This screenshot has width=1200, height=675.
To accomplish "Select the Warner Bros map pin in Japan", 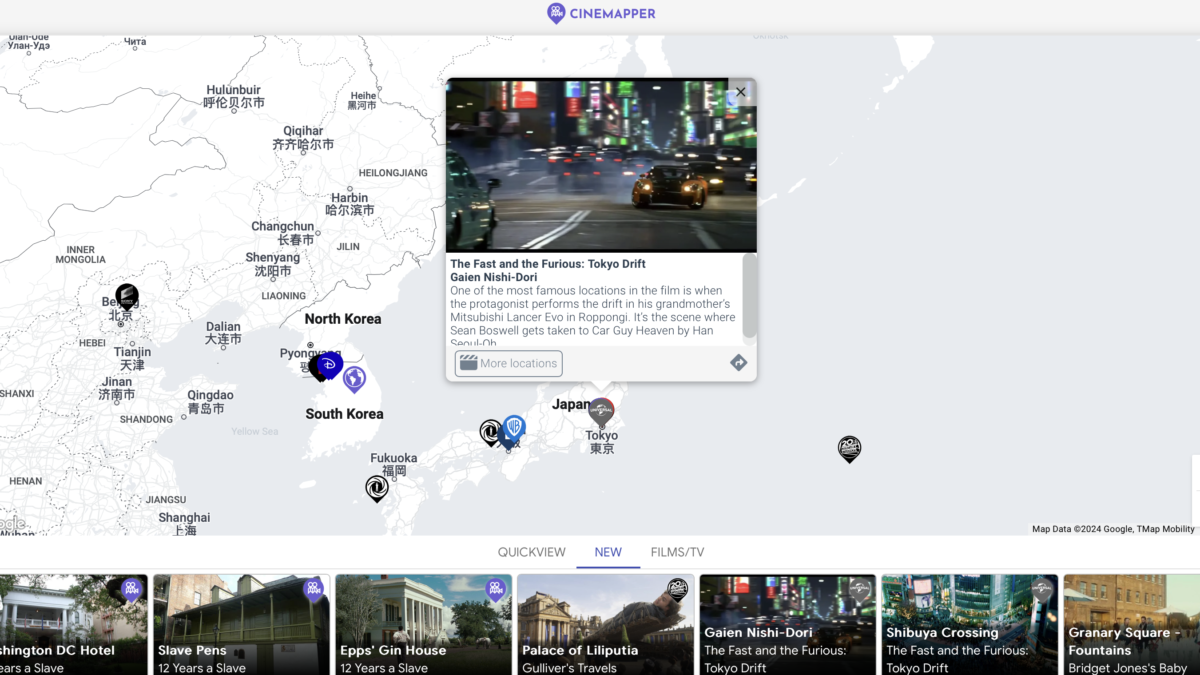I will (x=514, y=428).
